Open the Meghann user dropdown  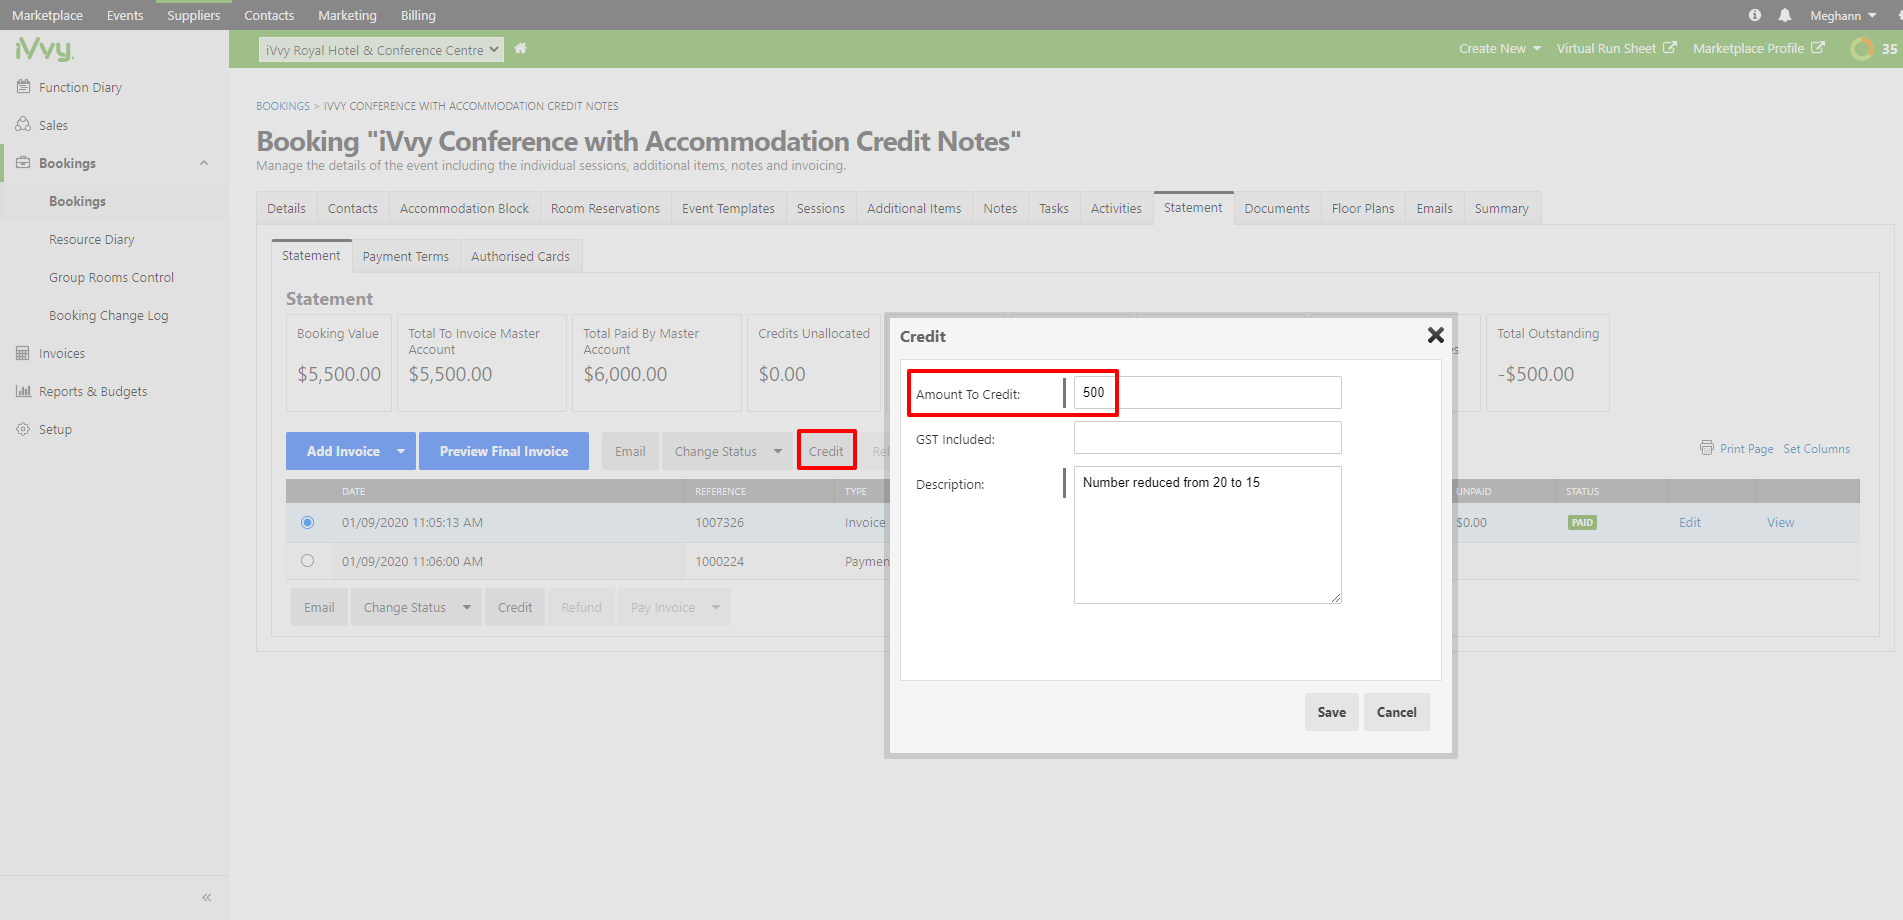[x=1843, y=15]
